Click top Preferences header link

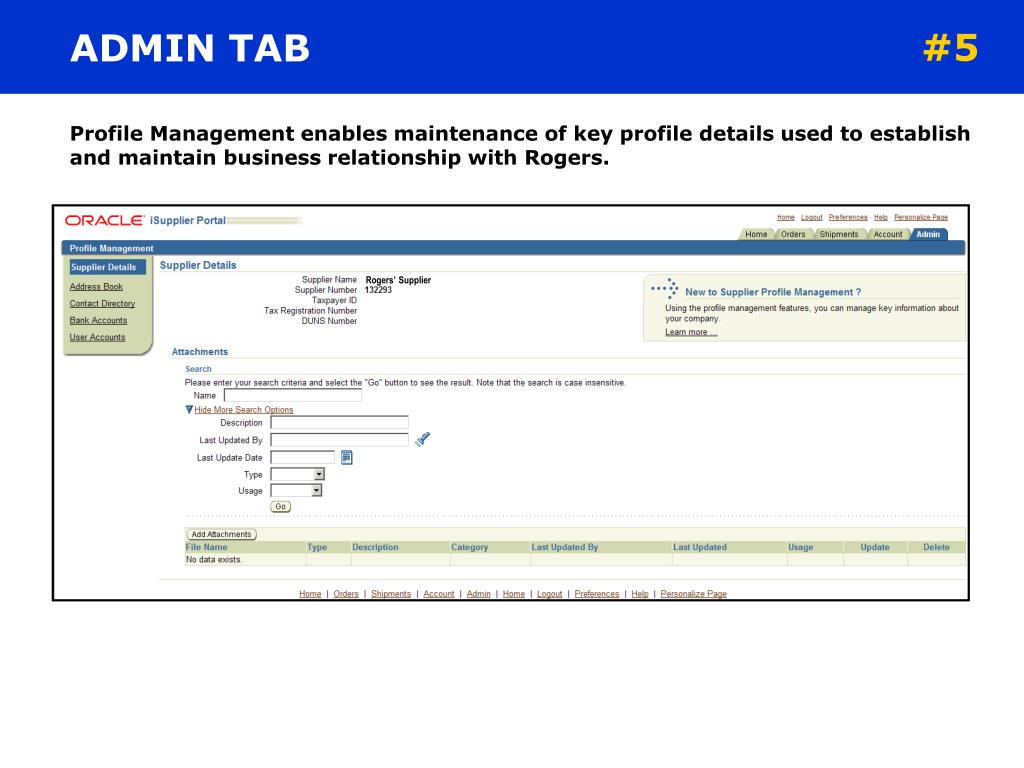pos(848,217)
